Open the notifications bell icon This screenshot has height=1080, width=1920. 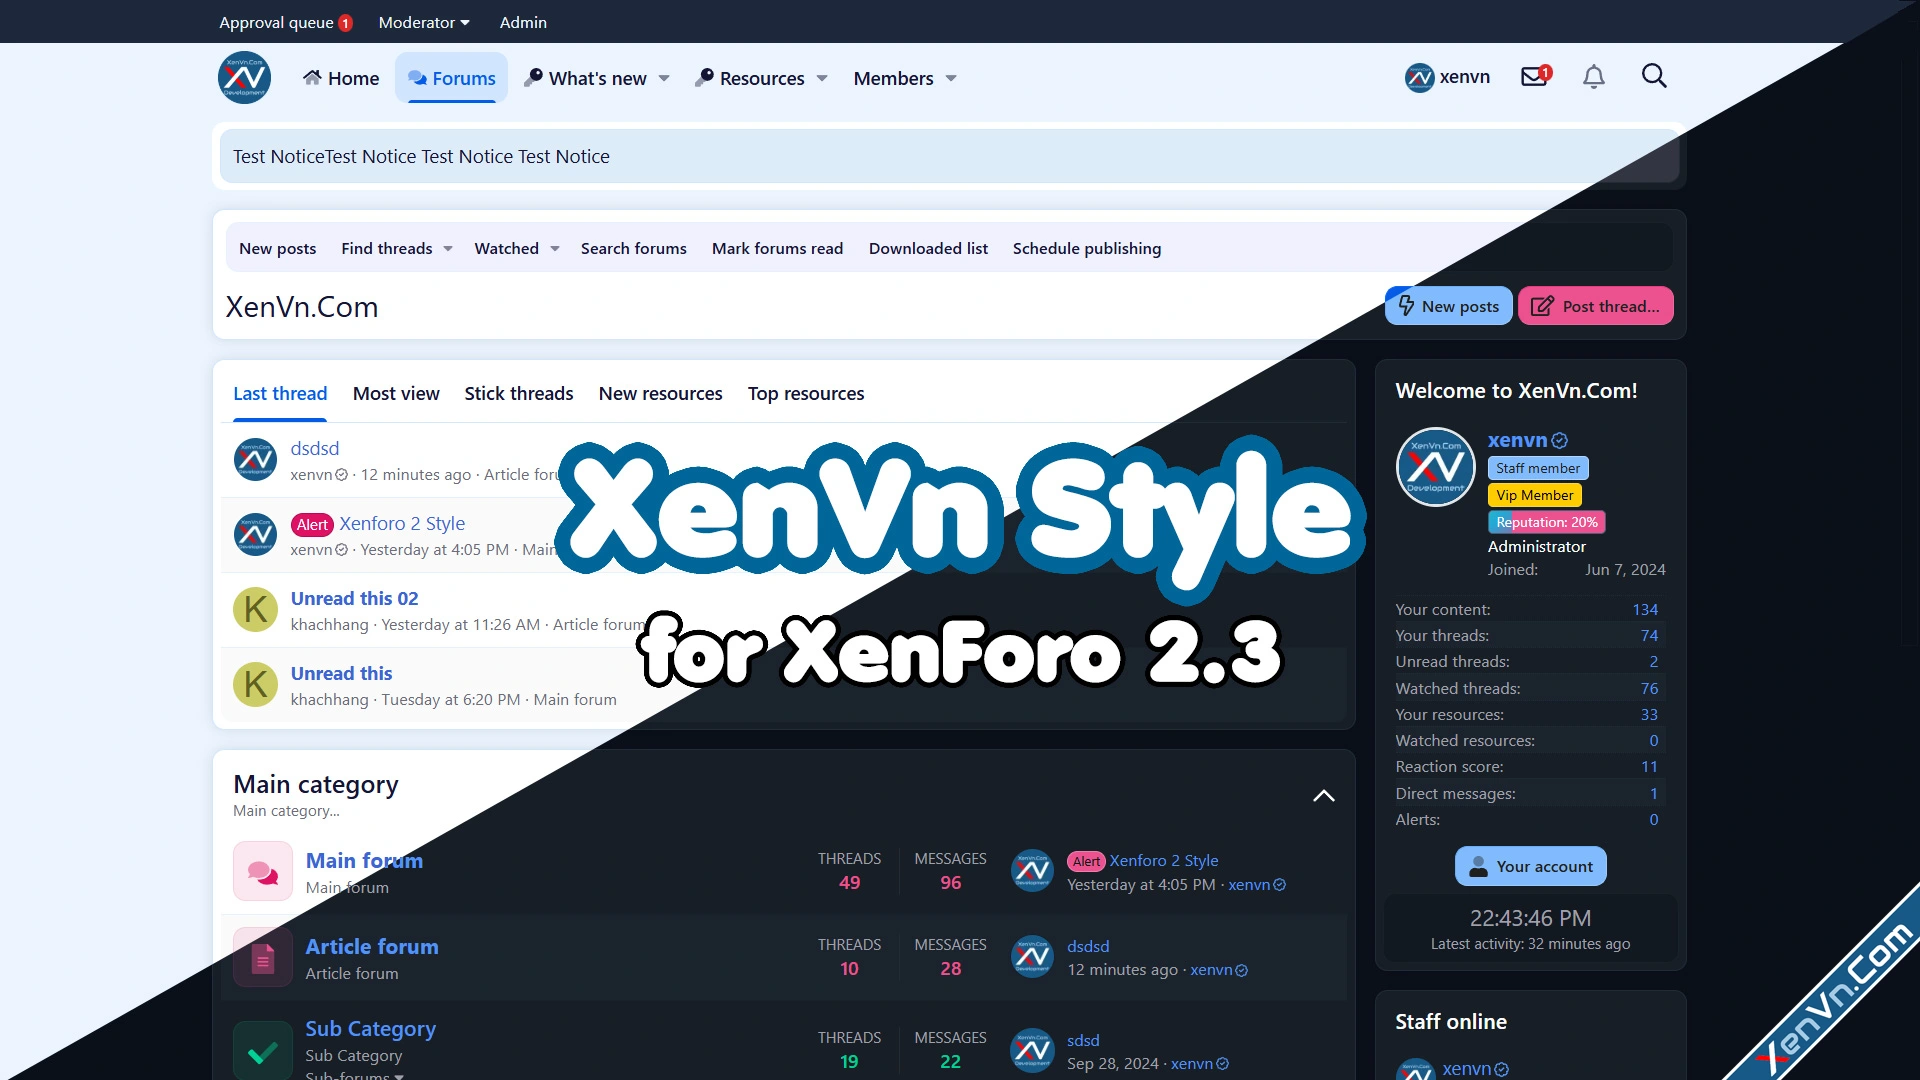point(1593,76)
